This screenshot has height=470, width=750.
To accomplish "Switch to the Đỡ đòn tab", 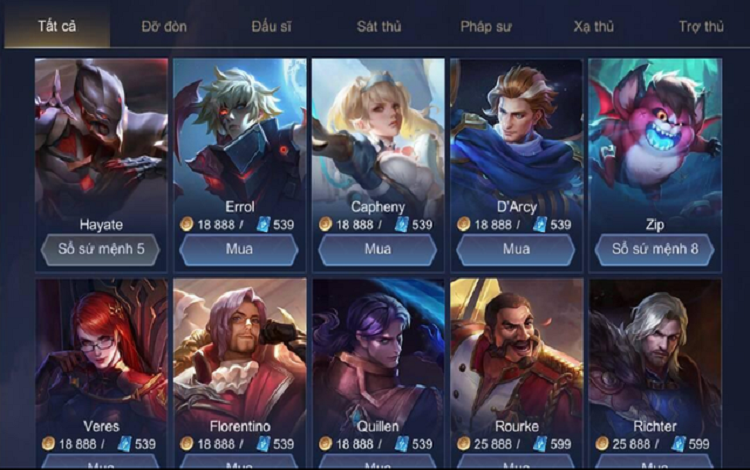I will pyautogui.click(x=164, y=26).
